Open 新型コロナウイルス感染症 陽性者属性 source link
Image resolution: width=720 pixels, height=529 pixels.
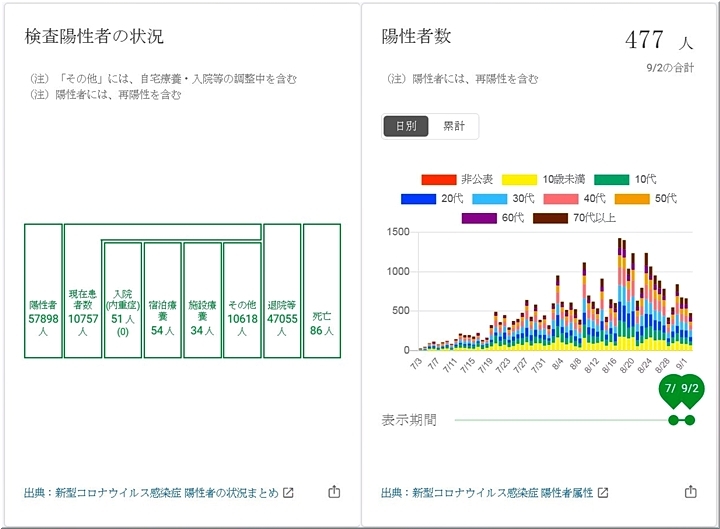[x=488, y=493]
